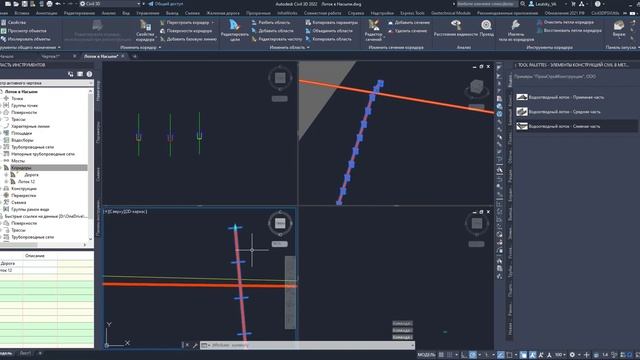Click the МОДЕЛЬ status bar button

[426, 355]
